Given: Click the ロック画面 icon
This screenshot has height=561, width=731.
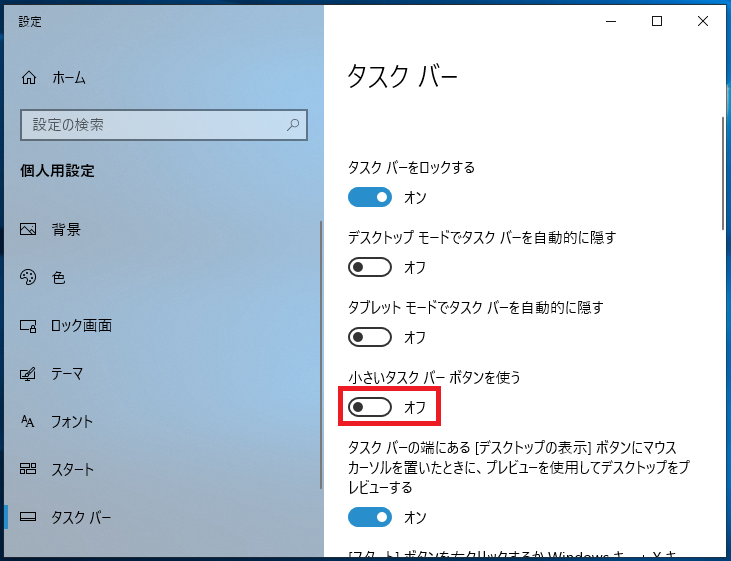Looking at the screenshot, I should pos(28,326).
